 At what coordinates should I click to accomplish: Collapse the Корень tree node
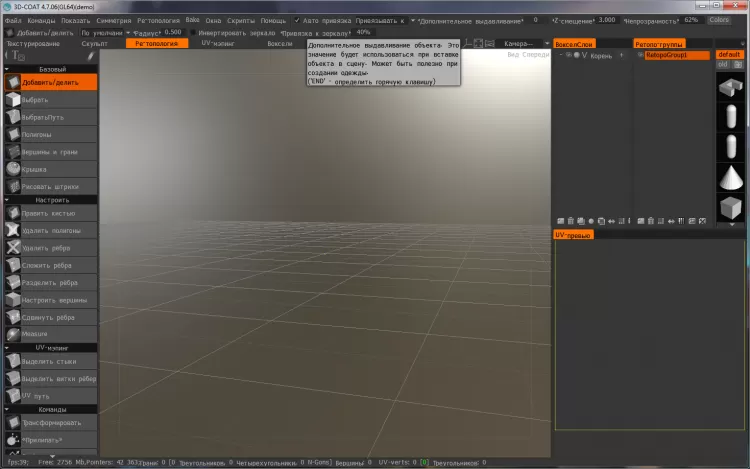click(x=561, y=55)
